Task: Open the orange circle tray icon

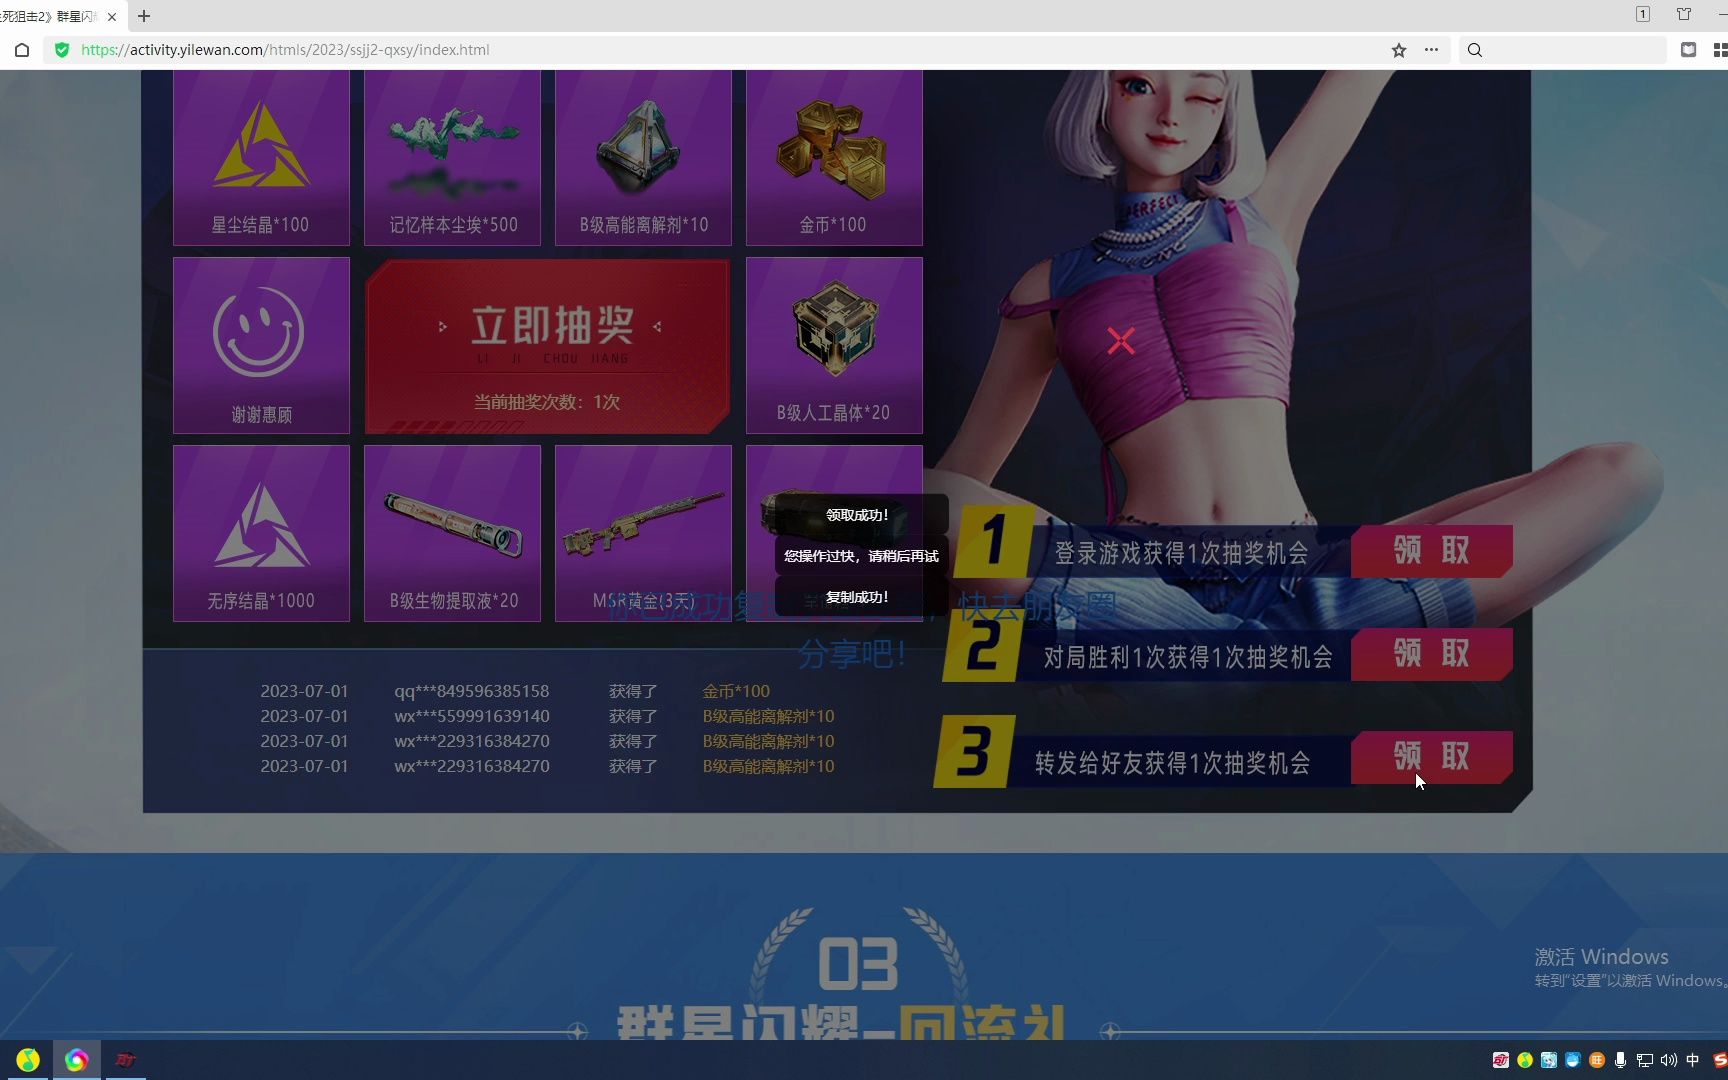Action: point(1596,1060)
